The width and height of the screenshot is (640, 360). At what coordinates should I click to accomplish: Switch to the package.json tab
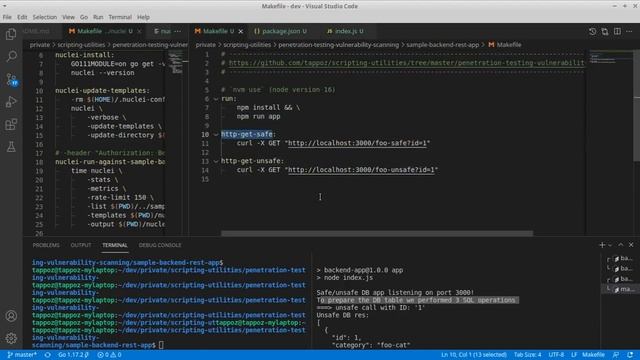tap(280, 31)
